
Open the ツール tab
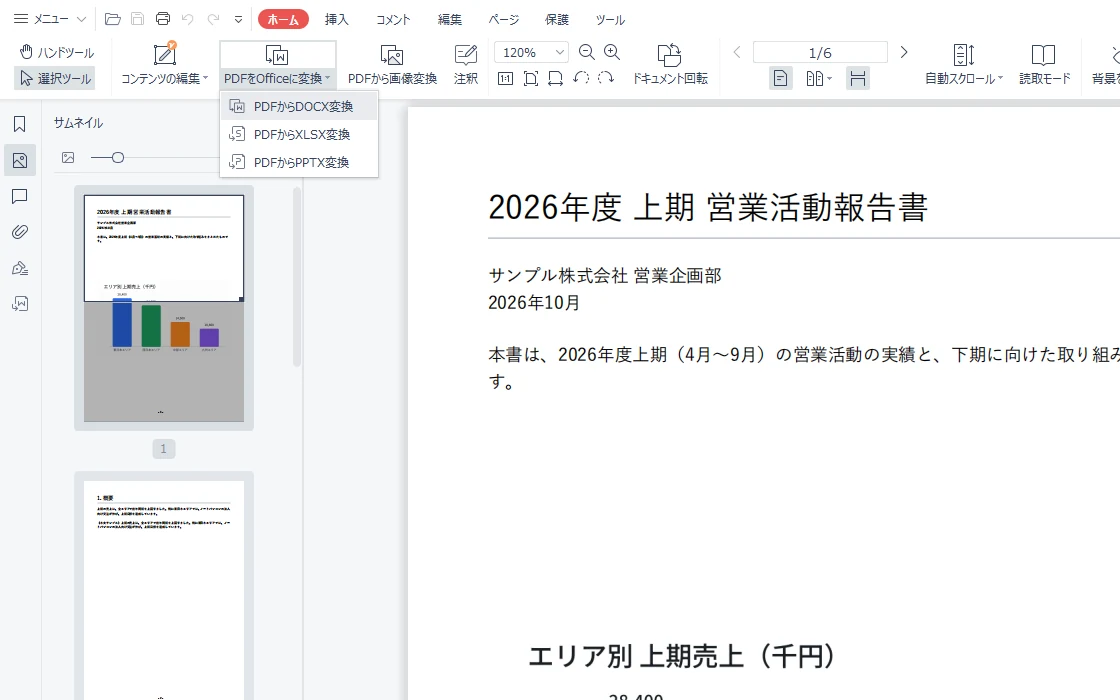point(610,19)
